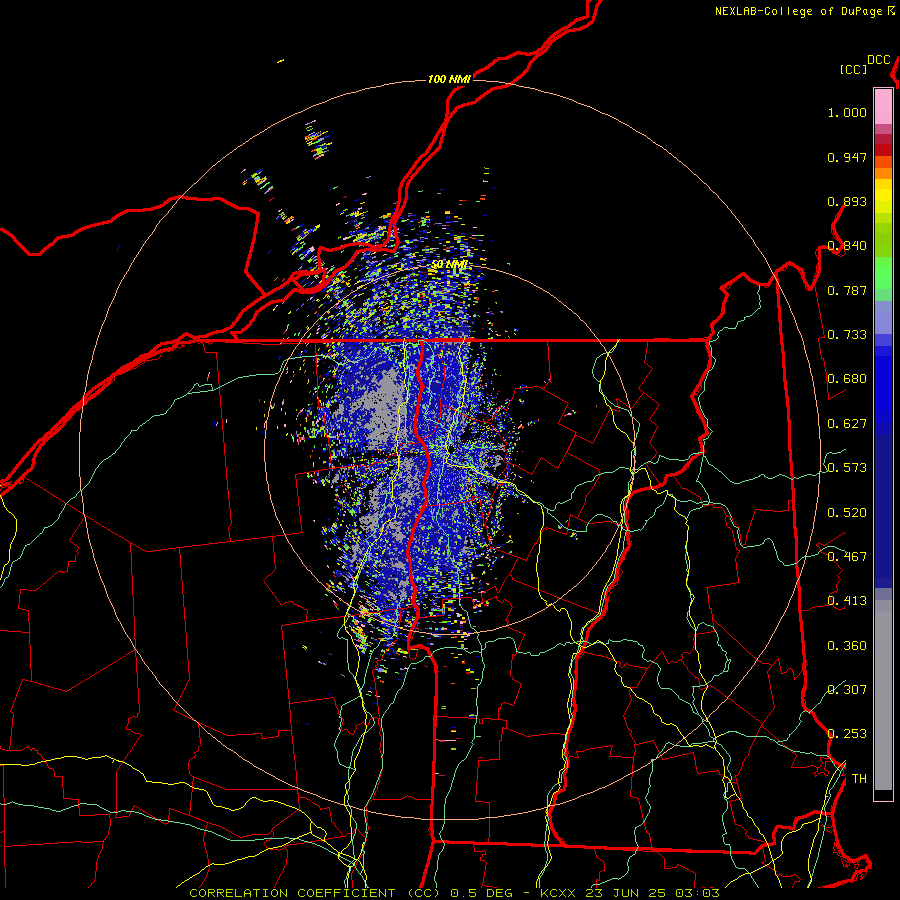
Task: Click the [CC] units label
Action: 854,69
